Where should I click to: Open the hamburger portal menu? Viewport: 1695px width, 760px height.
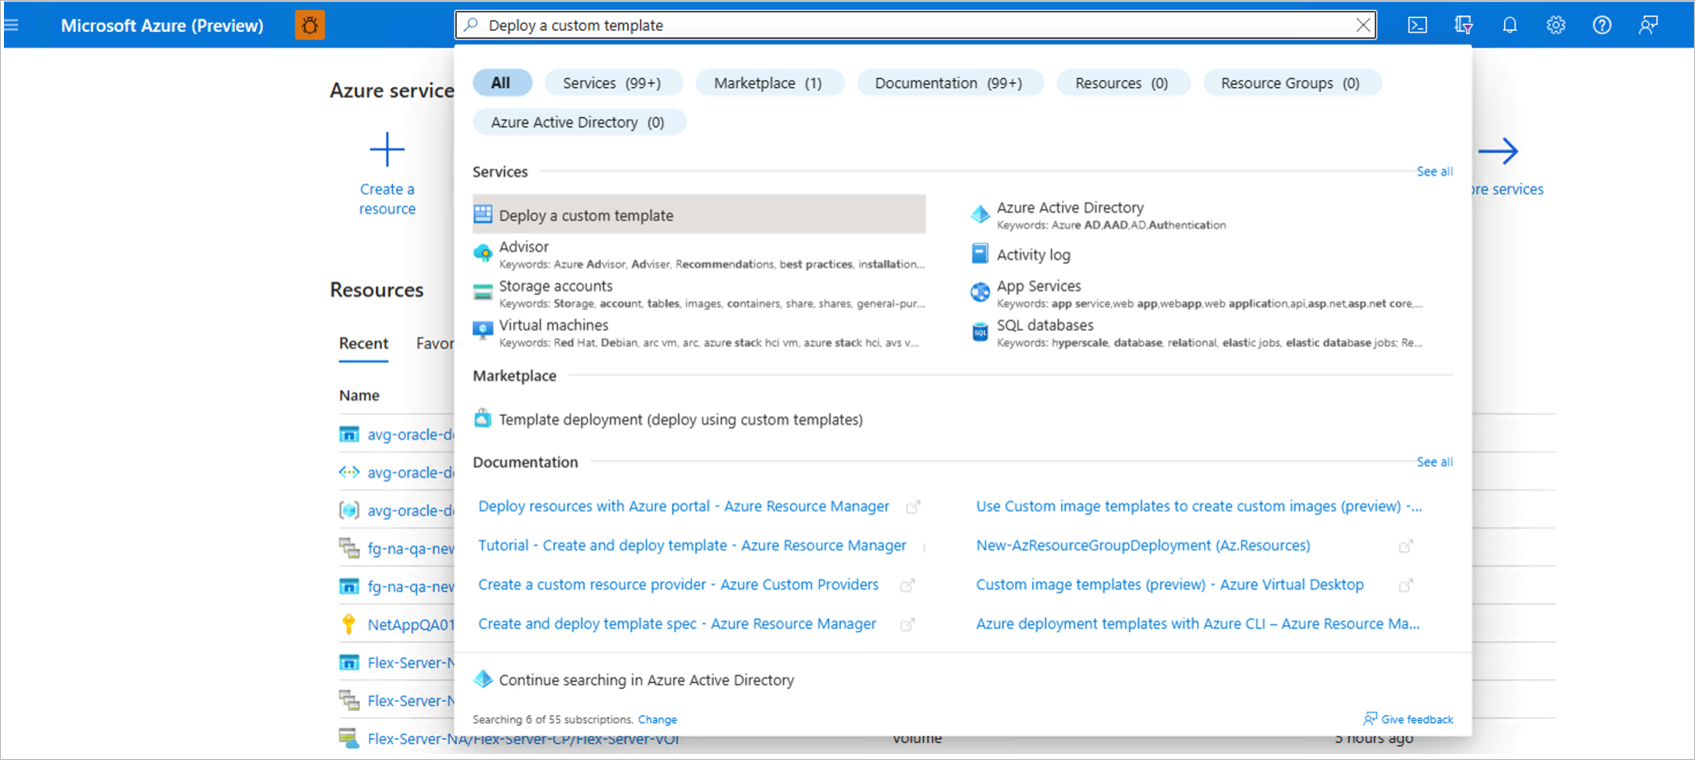pyautogui.click(x=12, y=25)
